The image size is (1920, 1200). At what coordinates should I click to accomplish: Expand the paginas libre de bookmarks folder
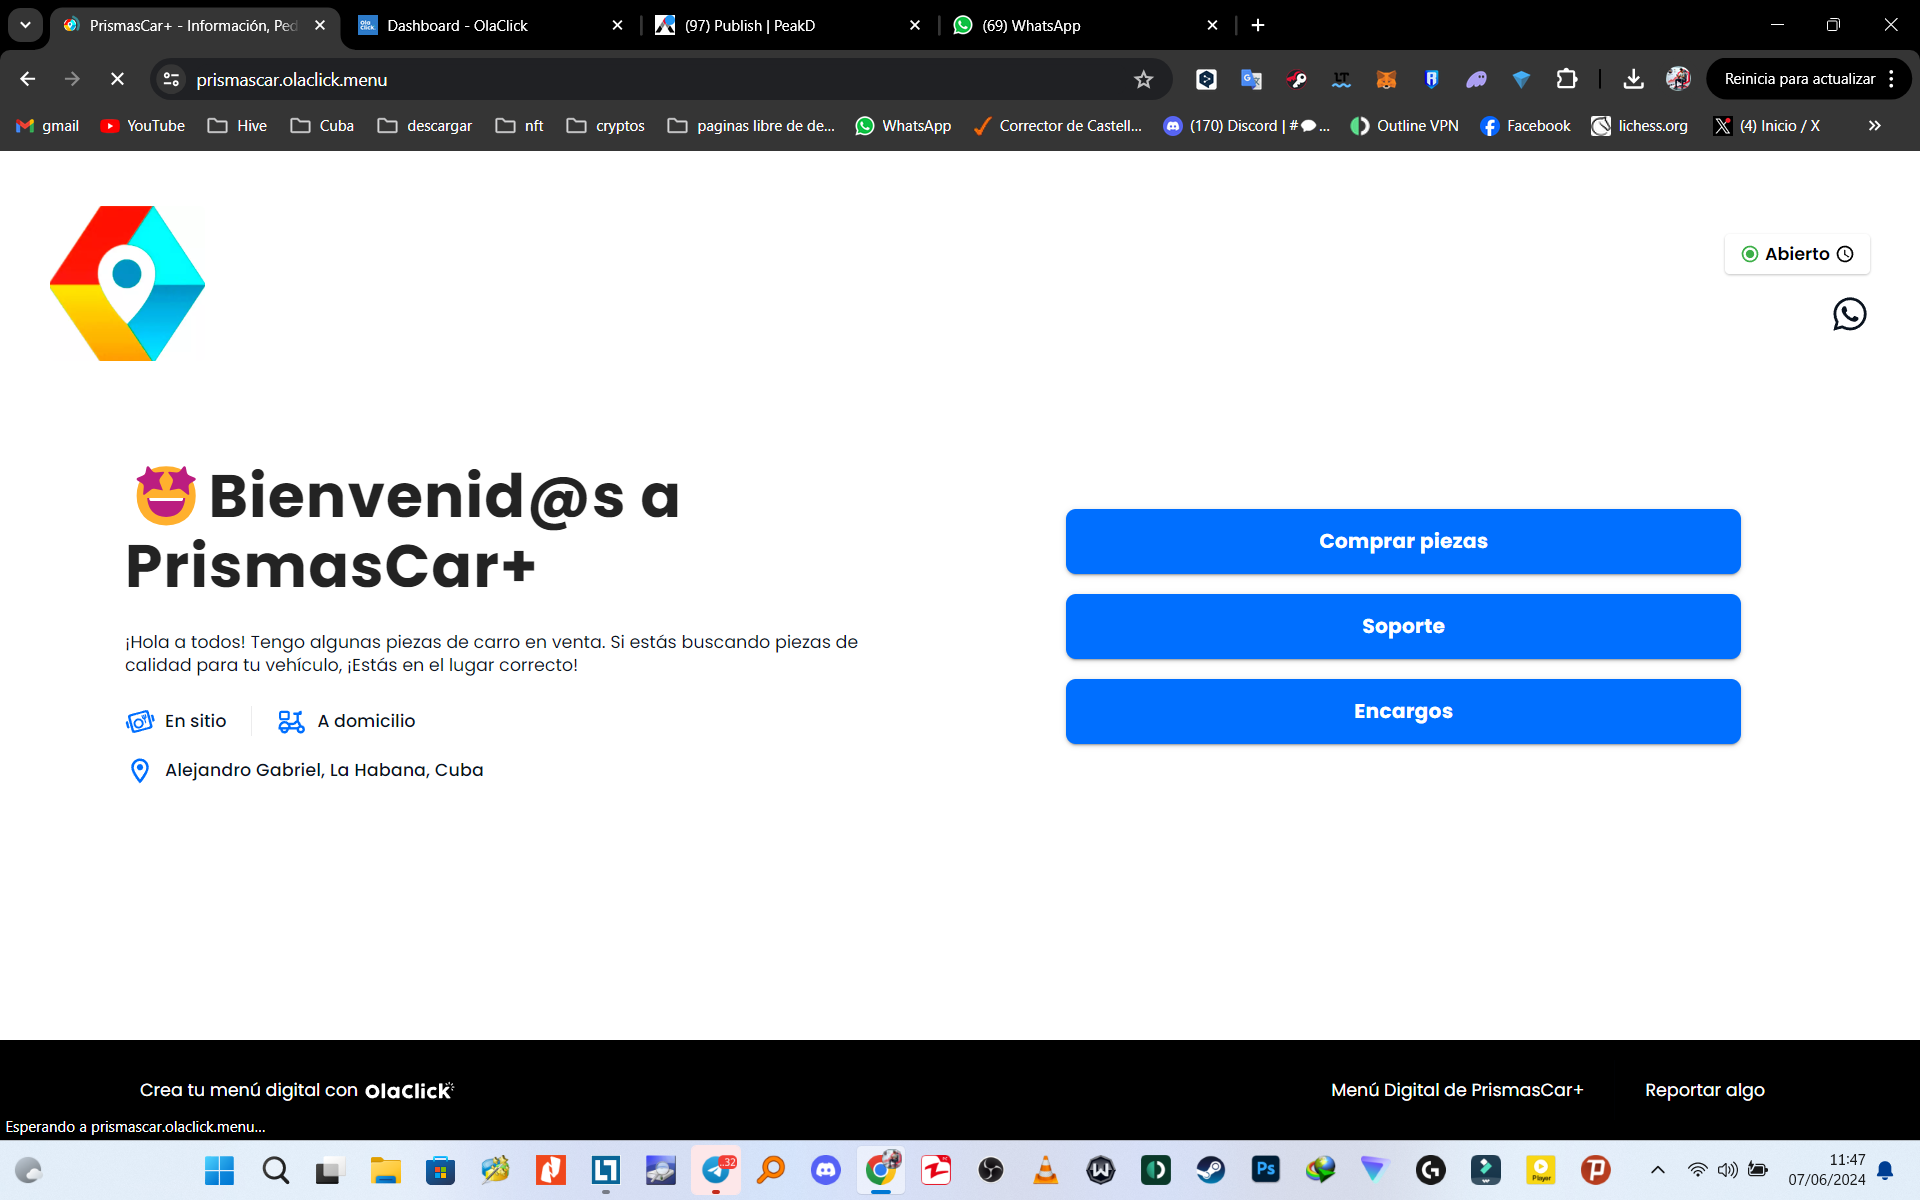pyautogui.click(x=751, y=126)
